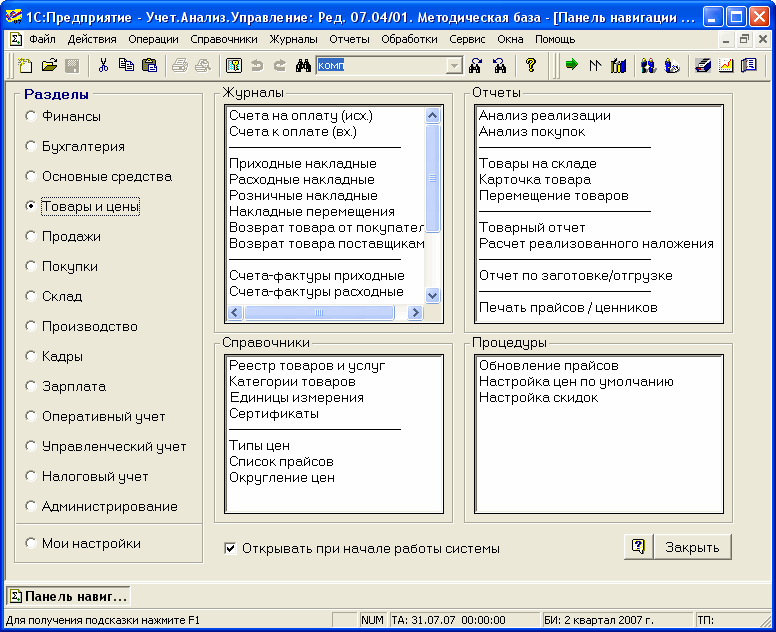This screenshot has width=776, height=632.
Task: Select the Финансы section radio button
Action: pyautogui.click(x=31, y=116)
